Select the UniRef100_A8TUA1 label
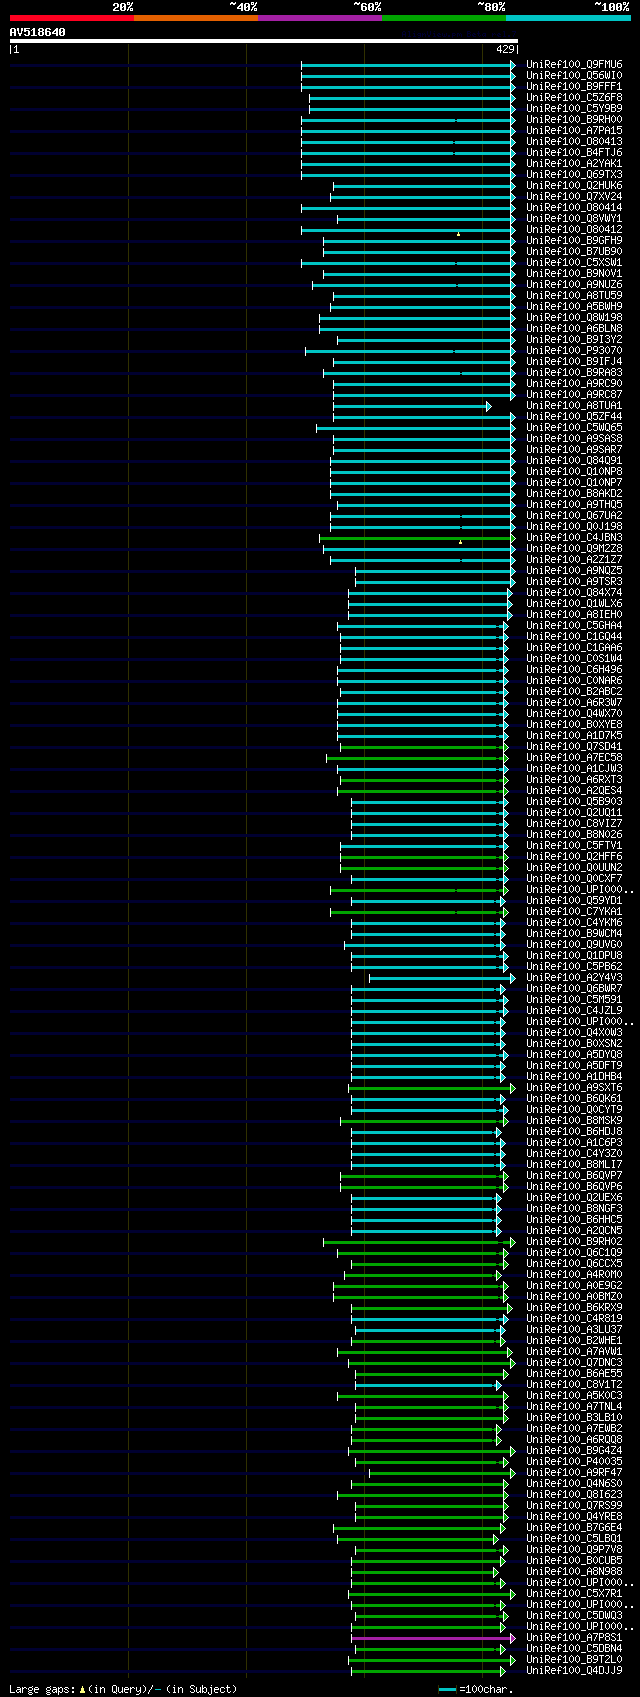The image size is (640, 1697). point(574,406)
